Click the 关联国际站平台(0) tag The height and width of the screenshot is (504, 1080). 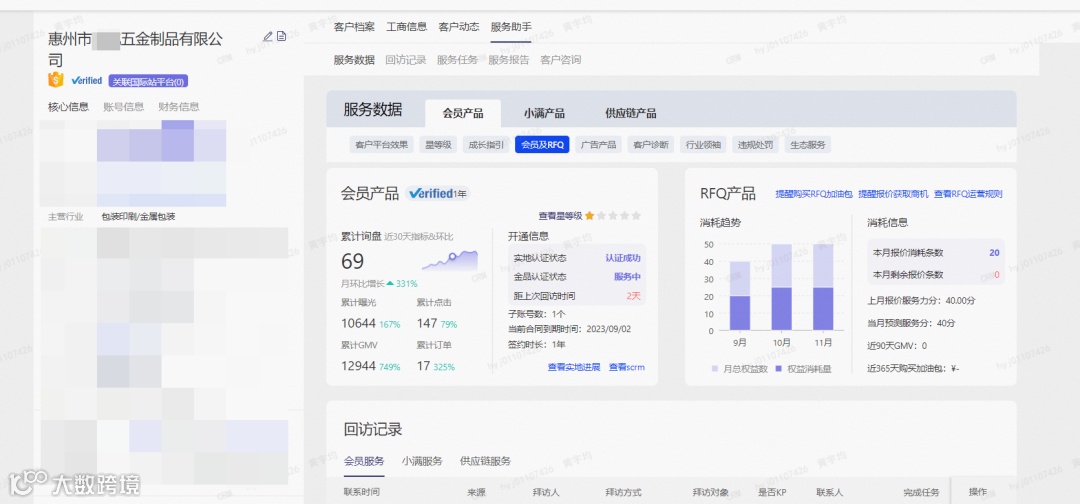[x=148, y=81]
